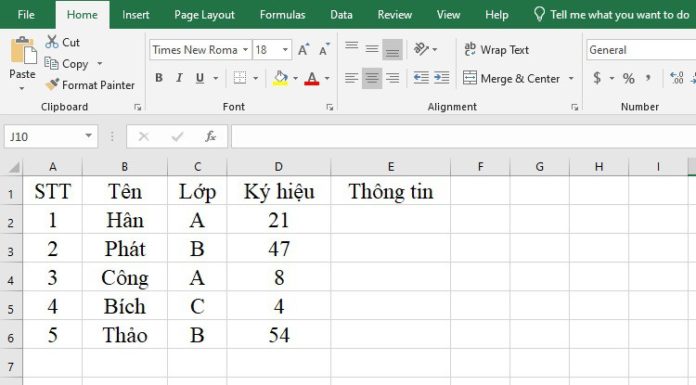Switch to Page Layout tab
The height and width of the screenshot is (385, 696).
[x=204, y=15]
